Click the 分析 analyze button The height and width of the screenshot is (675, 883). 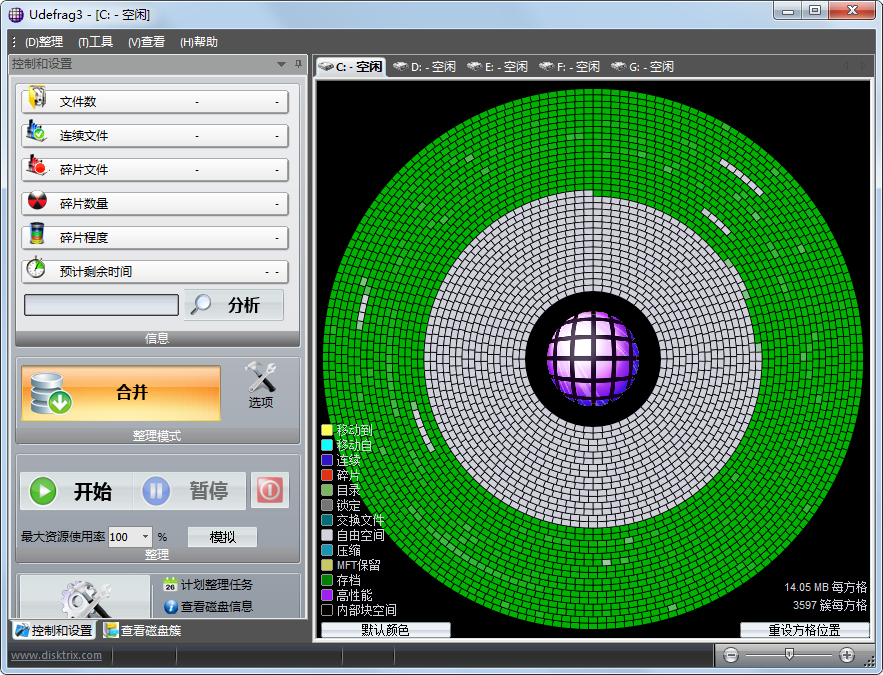(x=234, y=305)
